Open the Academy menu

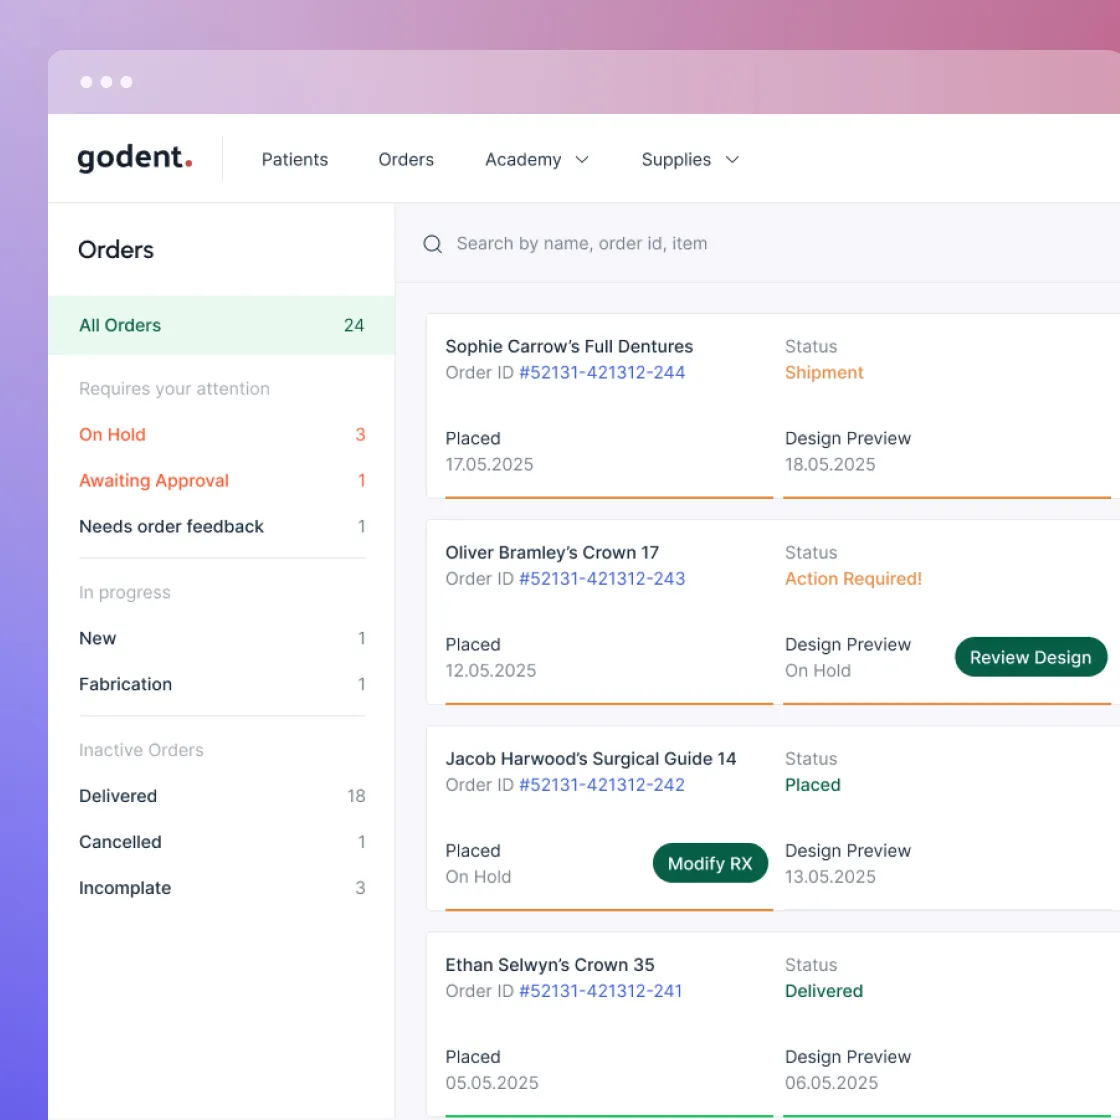[523, 159]
